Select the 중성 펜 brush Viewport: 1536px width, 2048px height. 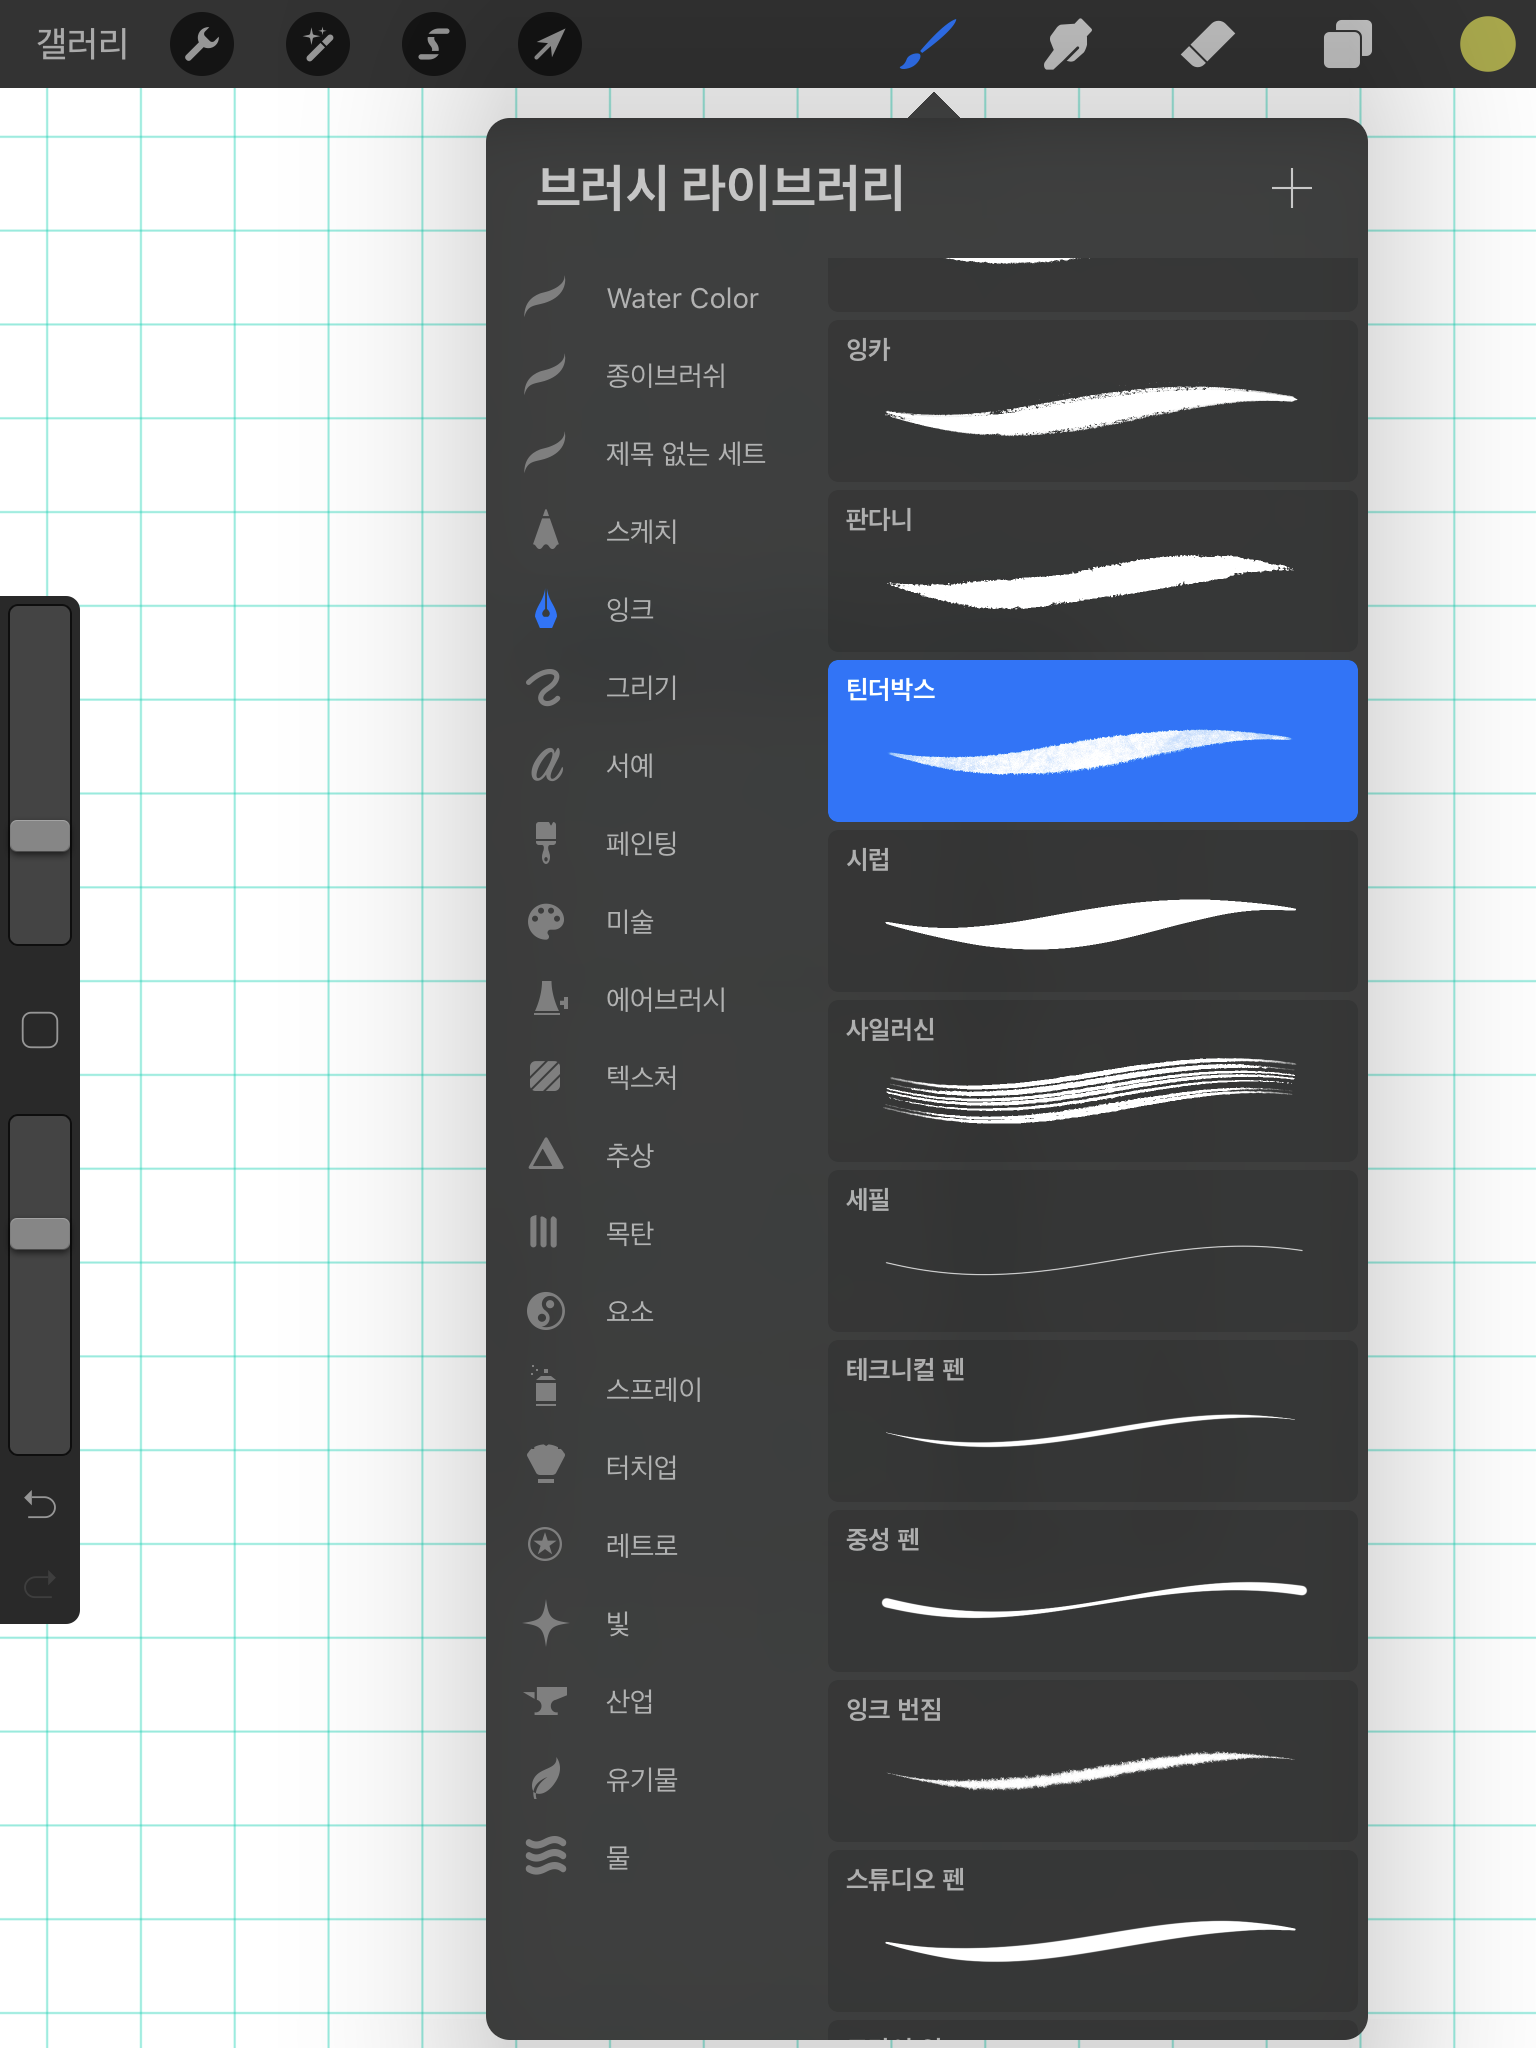tap(1092, 1591)
